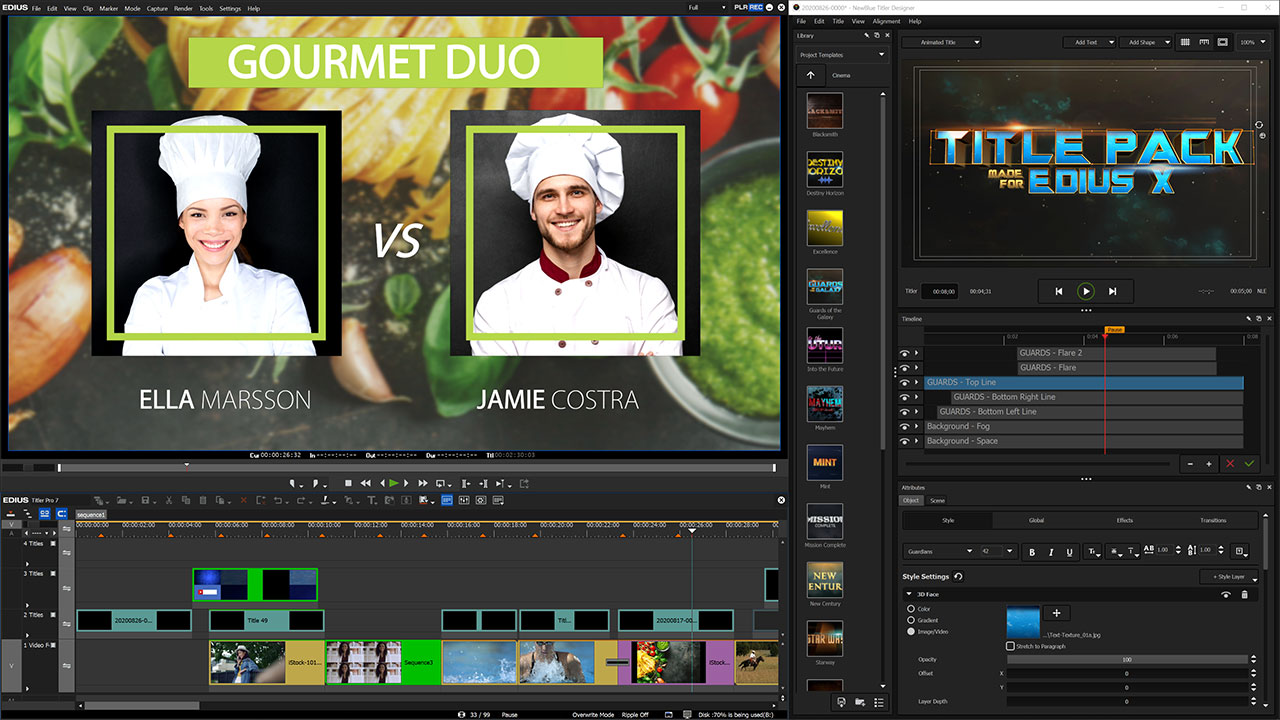Viewport: 1280px width, 720px height.
Task: Enable the Stretch to Paragraph checkbox
Action: 1010,646
